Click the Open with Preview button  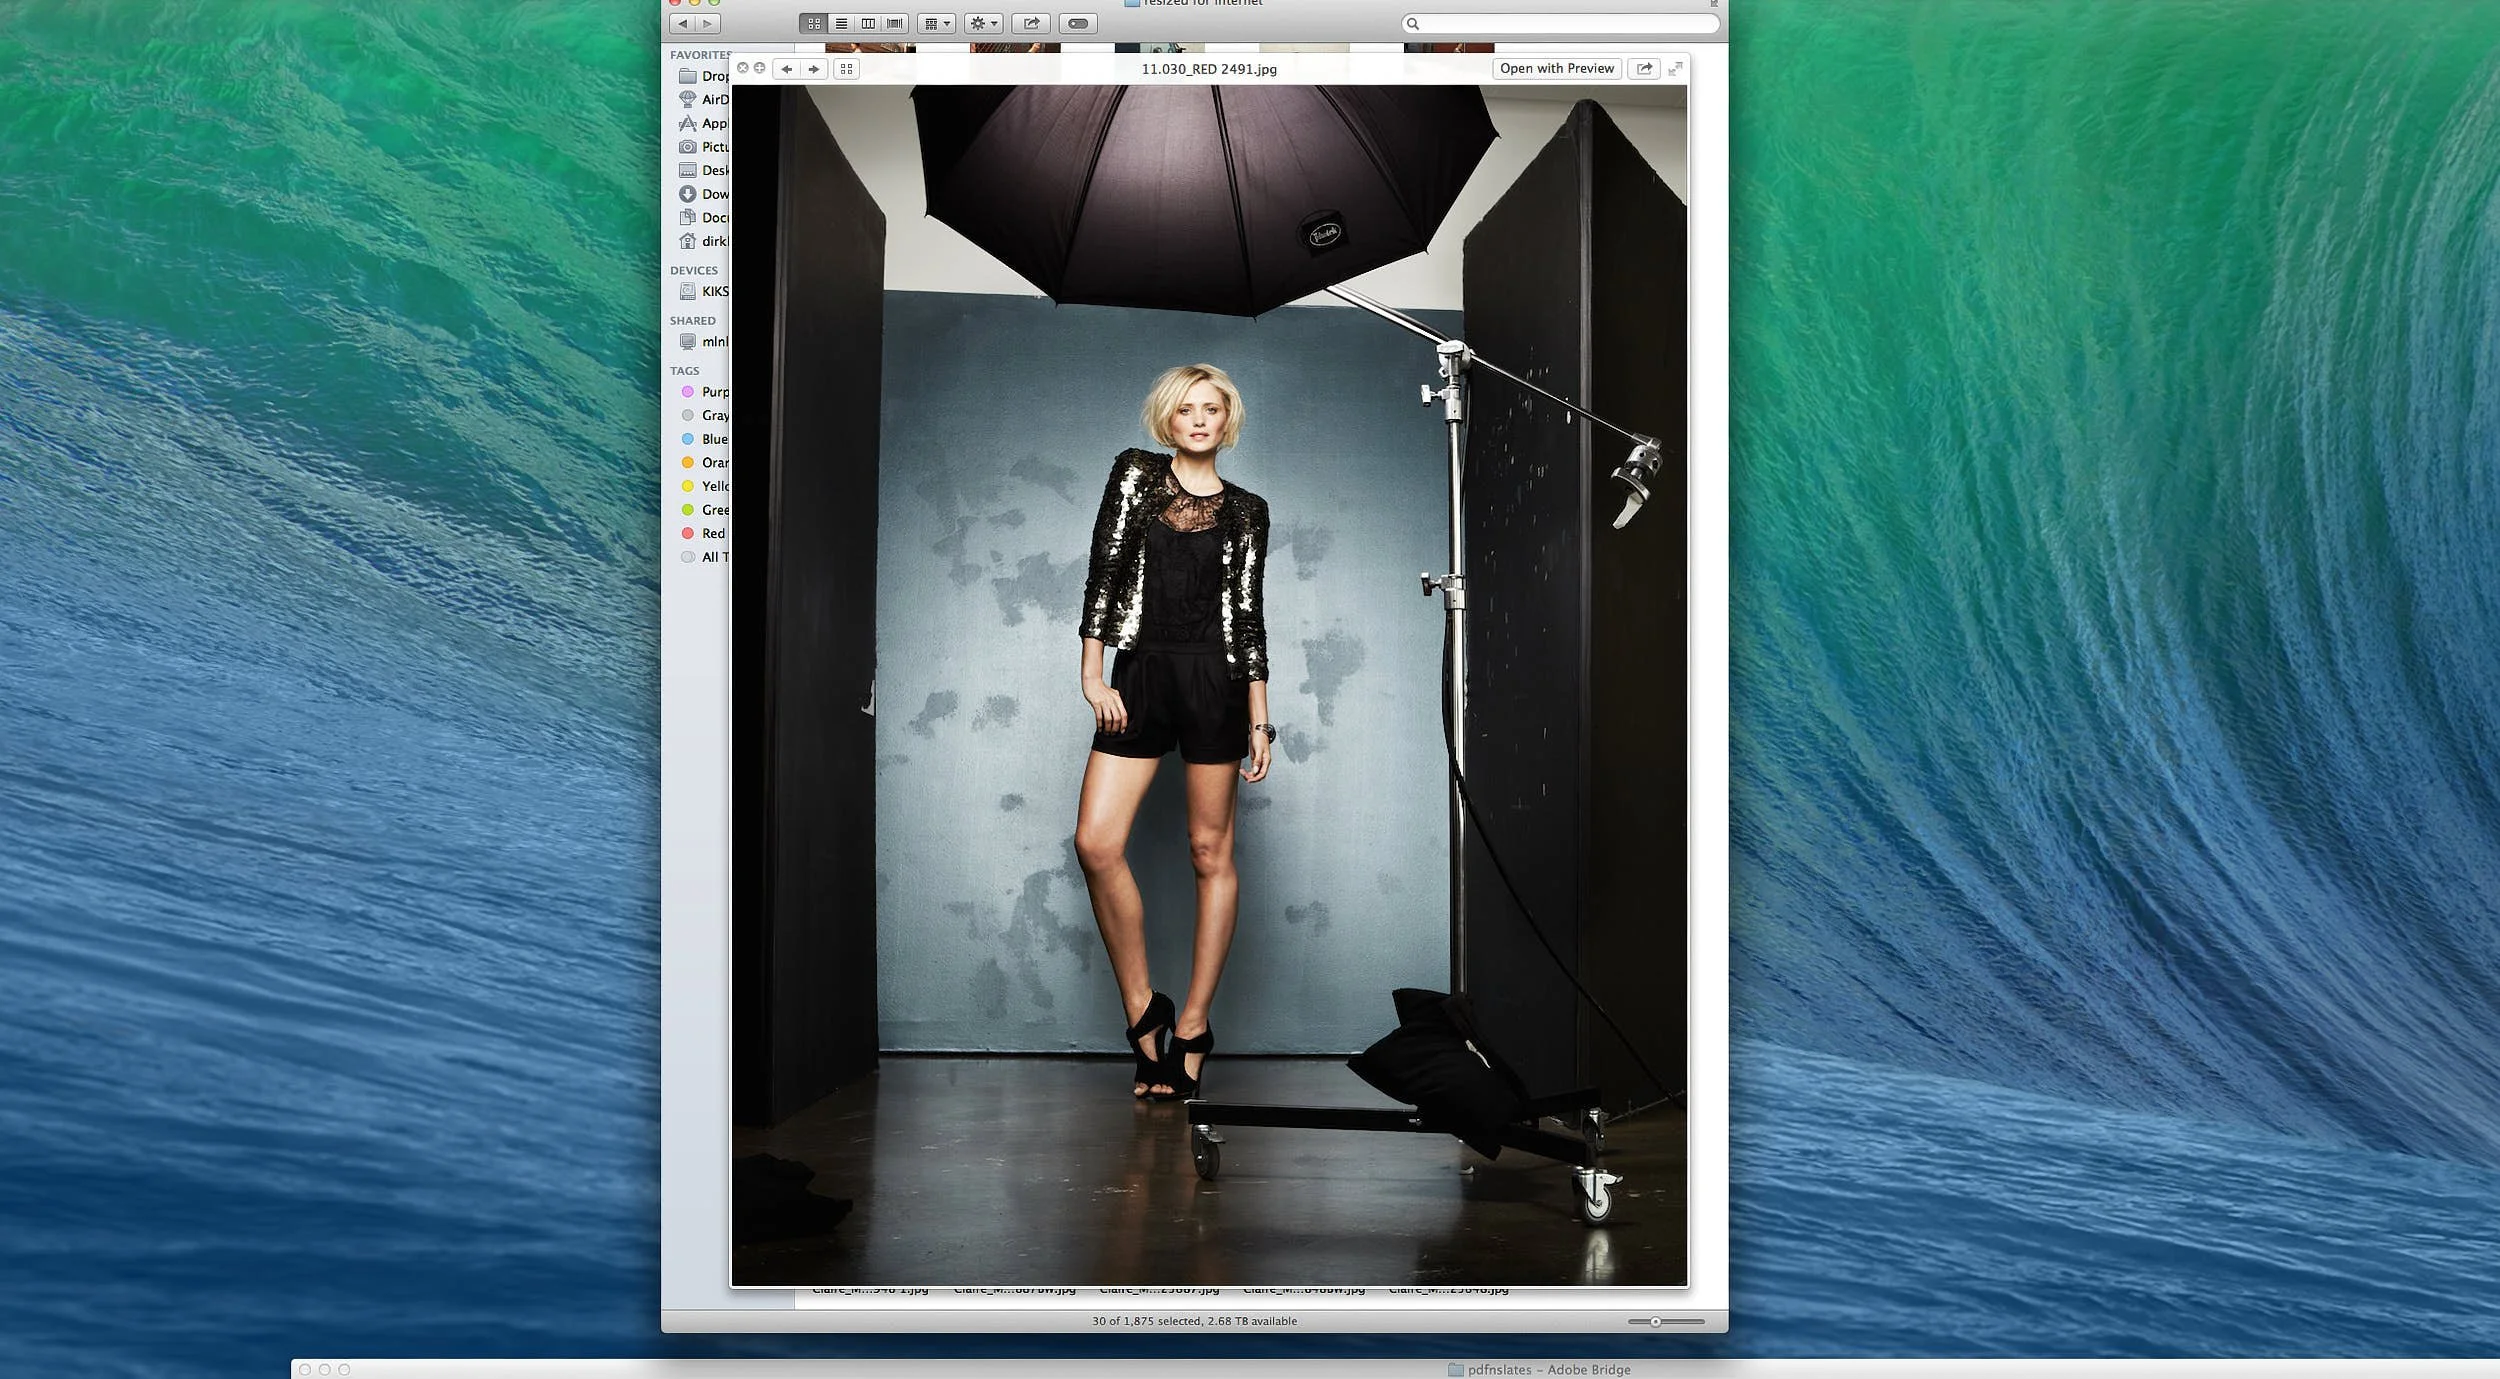coord(1556,68)
